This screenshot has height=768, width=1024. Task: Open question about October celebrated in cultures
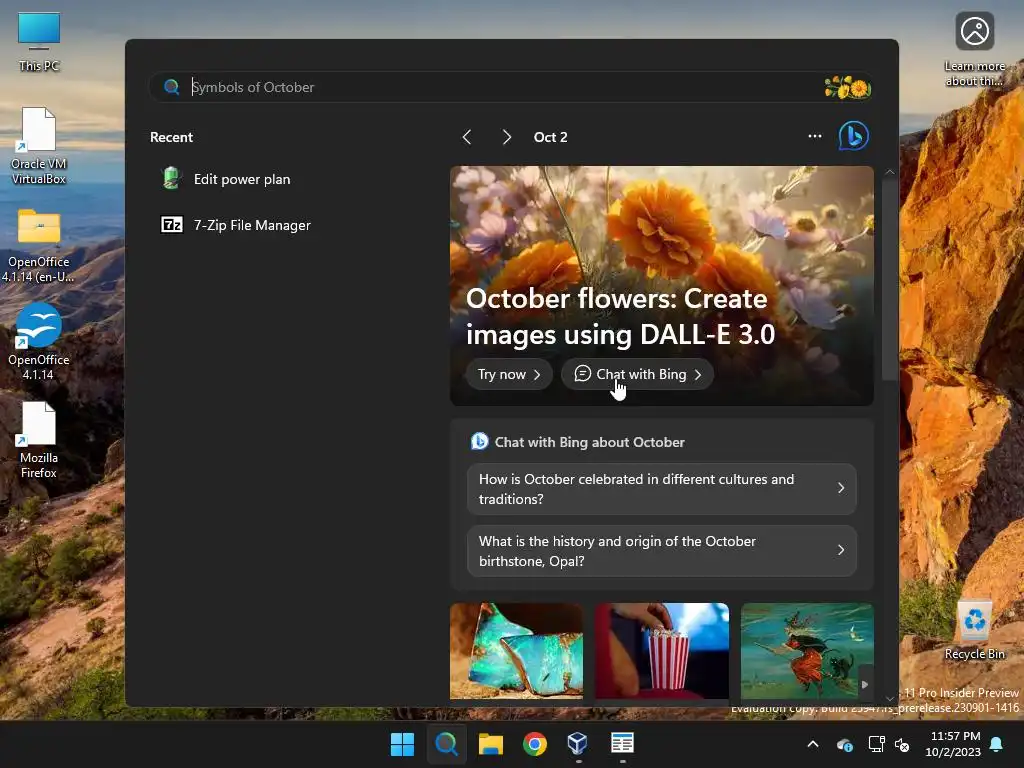(x=662, y=489)
